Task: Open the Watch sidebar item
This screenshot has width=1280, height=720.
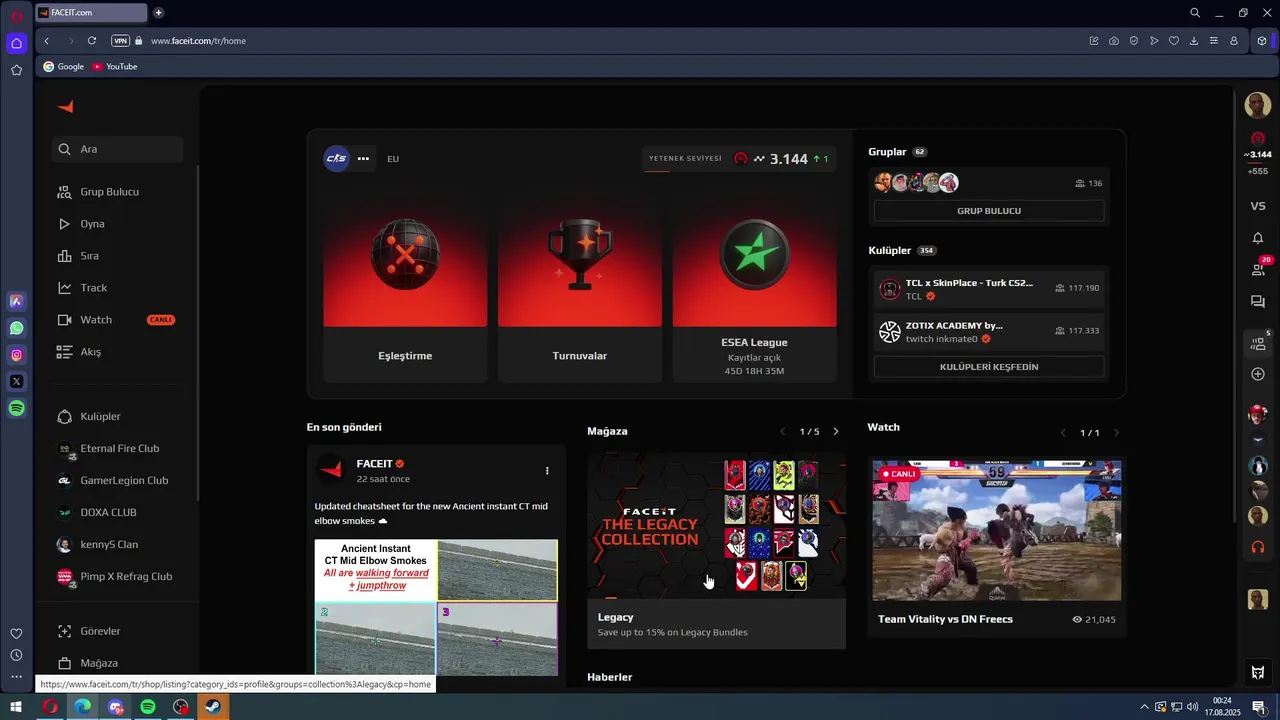Action: point(96,320)
